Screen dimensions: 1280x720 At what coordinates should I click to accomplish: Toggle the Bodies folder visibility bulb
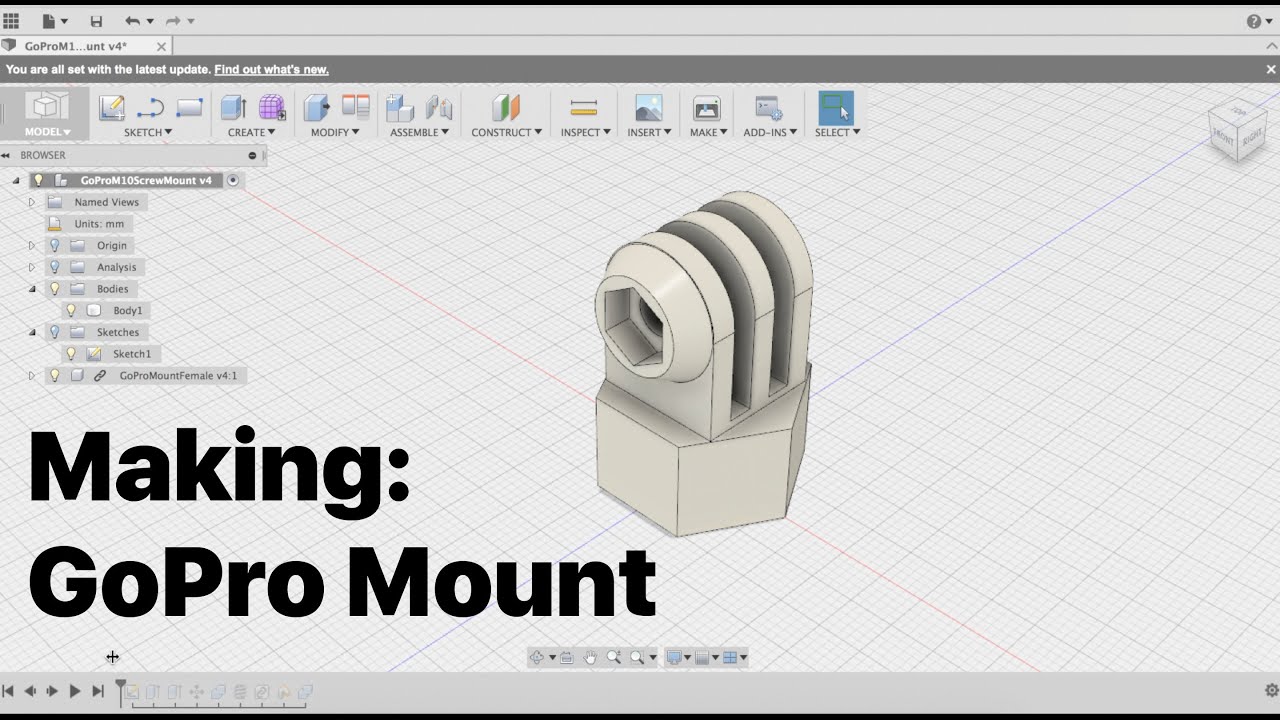55,289
